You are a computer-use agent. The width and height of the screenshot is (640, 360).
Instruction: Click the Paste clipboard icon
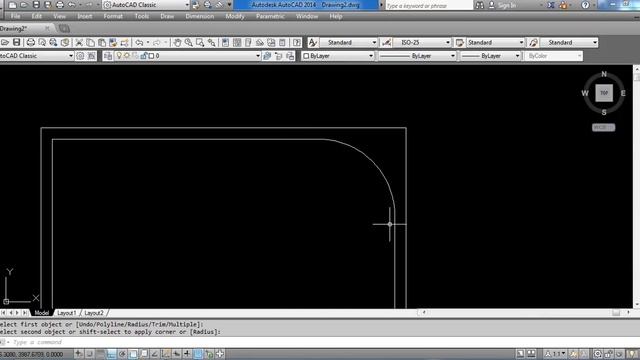(x=102, y=42)
